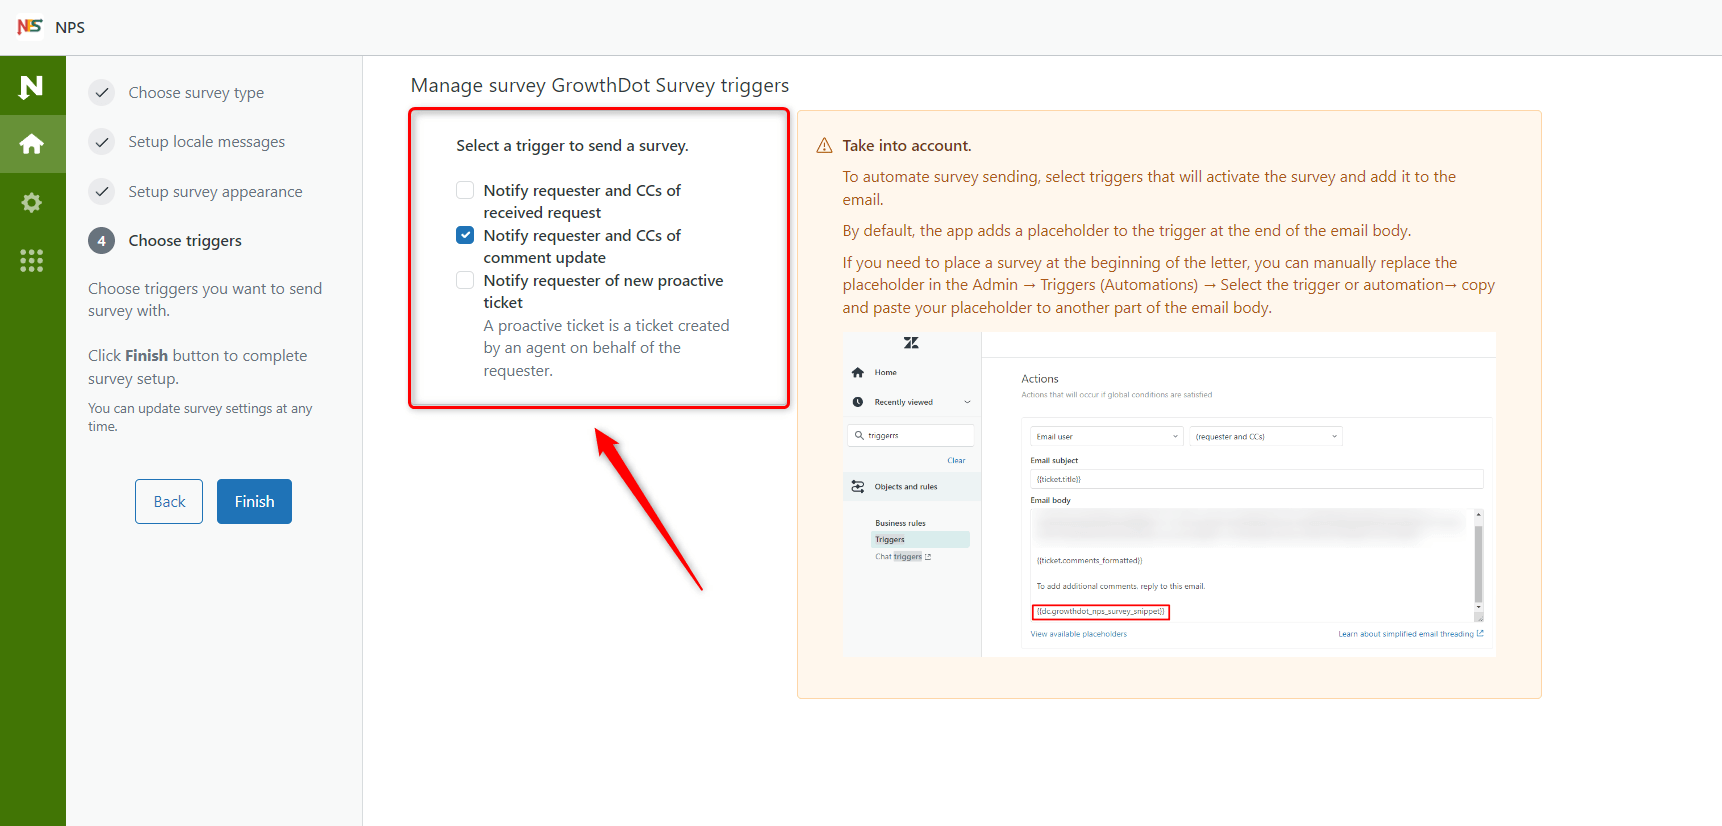Open the Home icon in sidebar
This screenshot has height=826, width=1722.
point(32,144)
